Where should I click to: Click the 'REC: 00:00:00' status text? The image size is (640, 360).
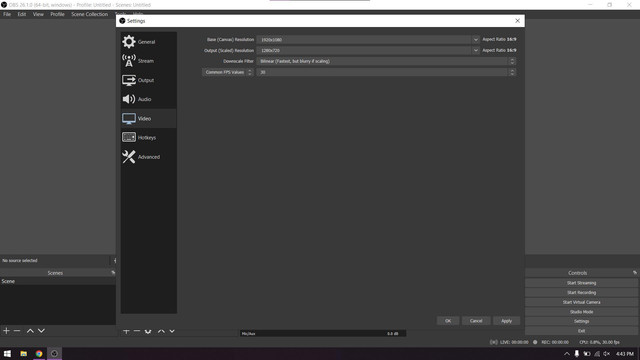555,342
